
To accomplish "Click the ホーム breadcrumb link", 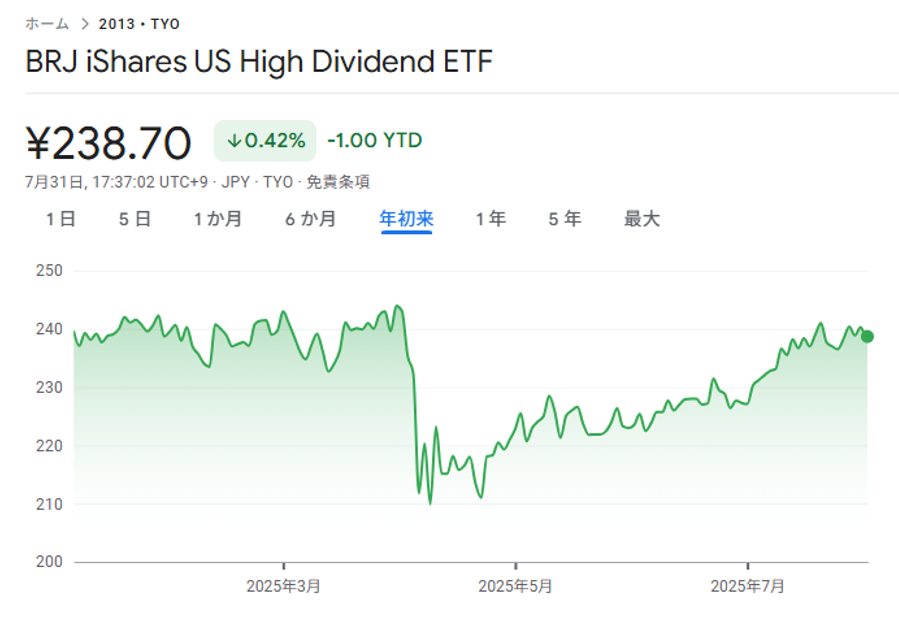I will click(47, 24).
